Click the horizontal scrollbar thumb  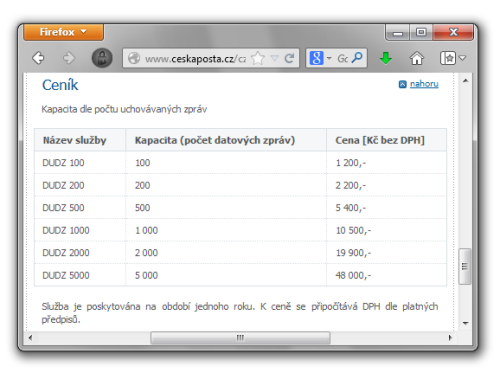pos(240,338)
